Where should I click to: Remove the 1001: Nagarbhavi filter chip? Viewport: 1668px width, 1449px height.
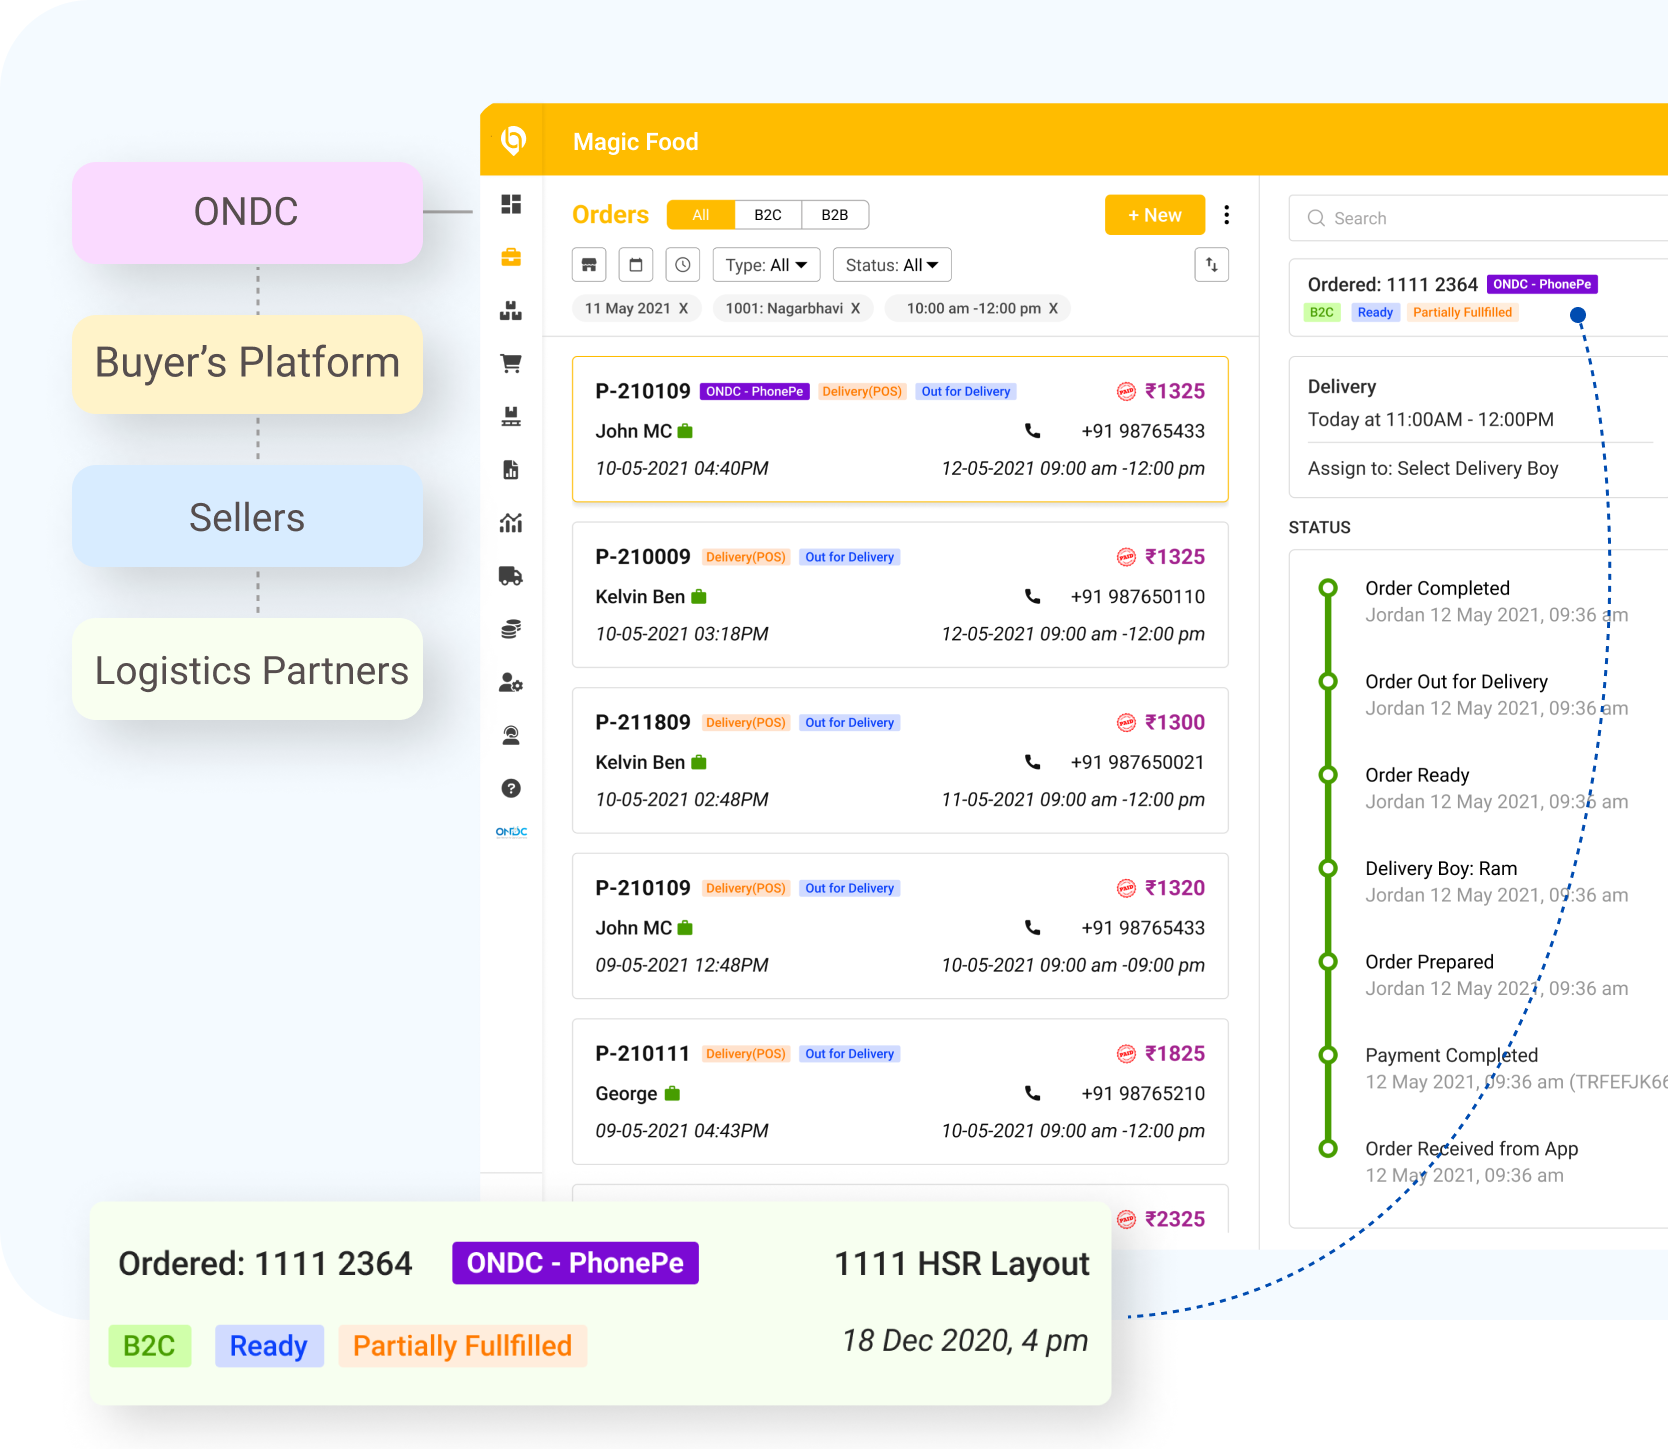[x=856, y=309]
